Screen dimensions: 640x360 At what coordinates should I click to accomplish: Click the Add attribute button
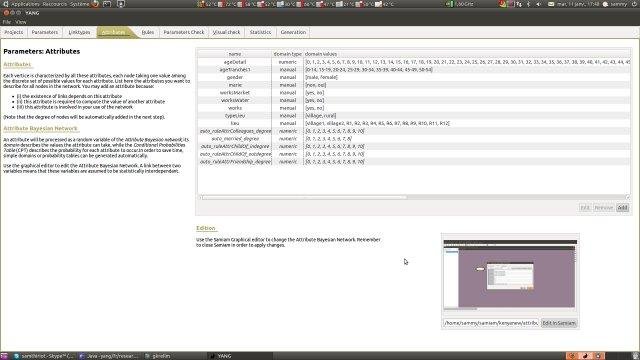(x=622, y=208)
